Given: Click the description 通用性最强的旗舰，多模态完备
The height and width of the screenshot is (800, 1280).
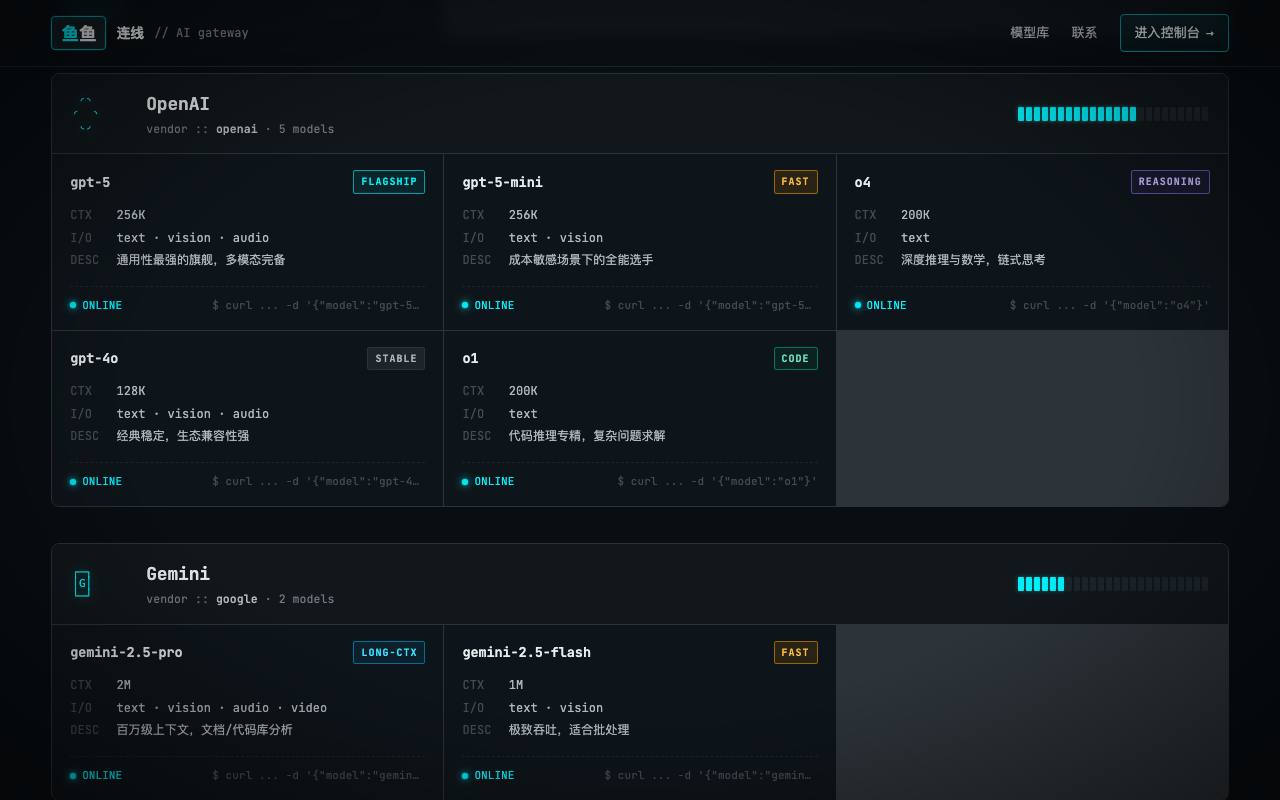Looking at the screenshot, I should click(x=201, y=260).
